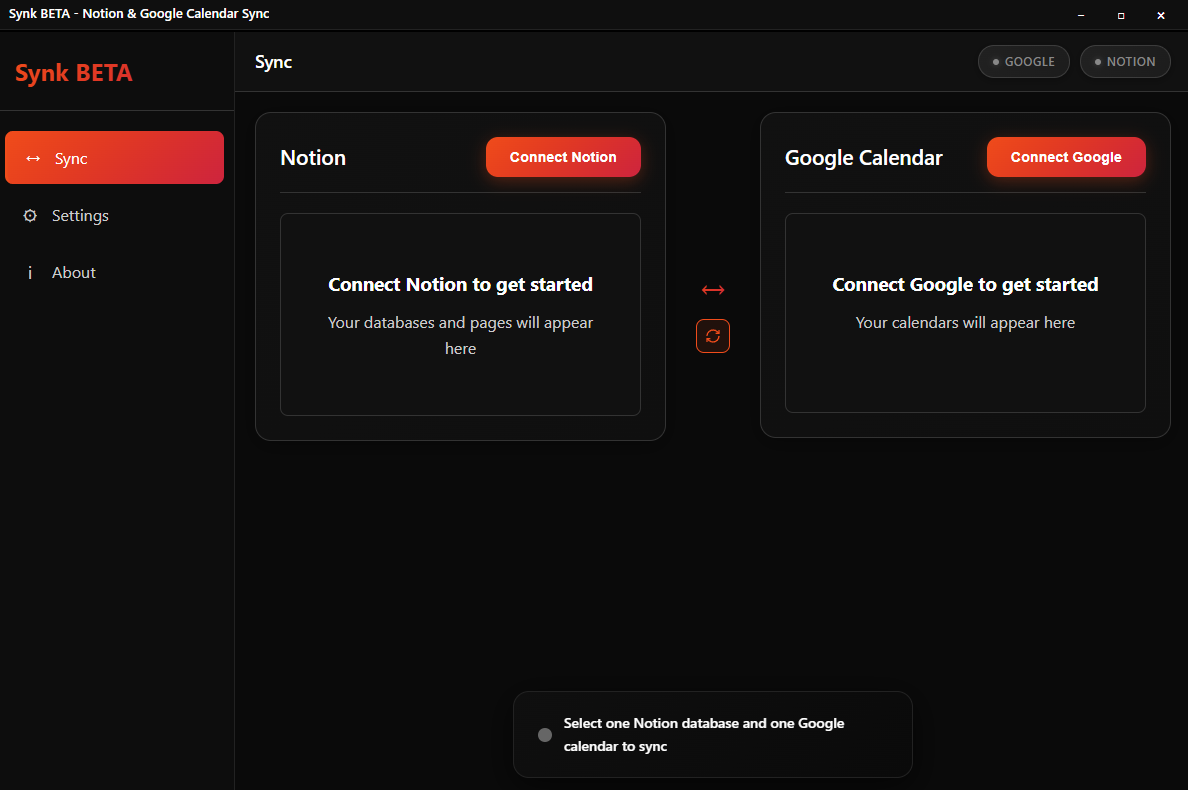Image resolution: width=1188 pixels, height=790 pixels.
Task: Minimize the Synk BETA window
Action: 1081,15
